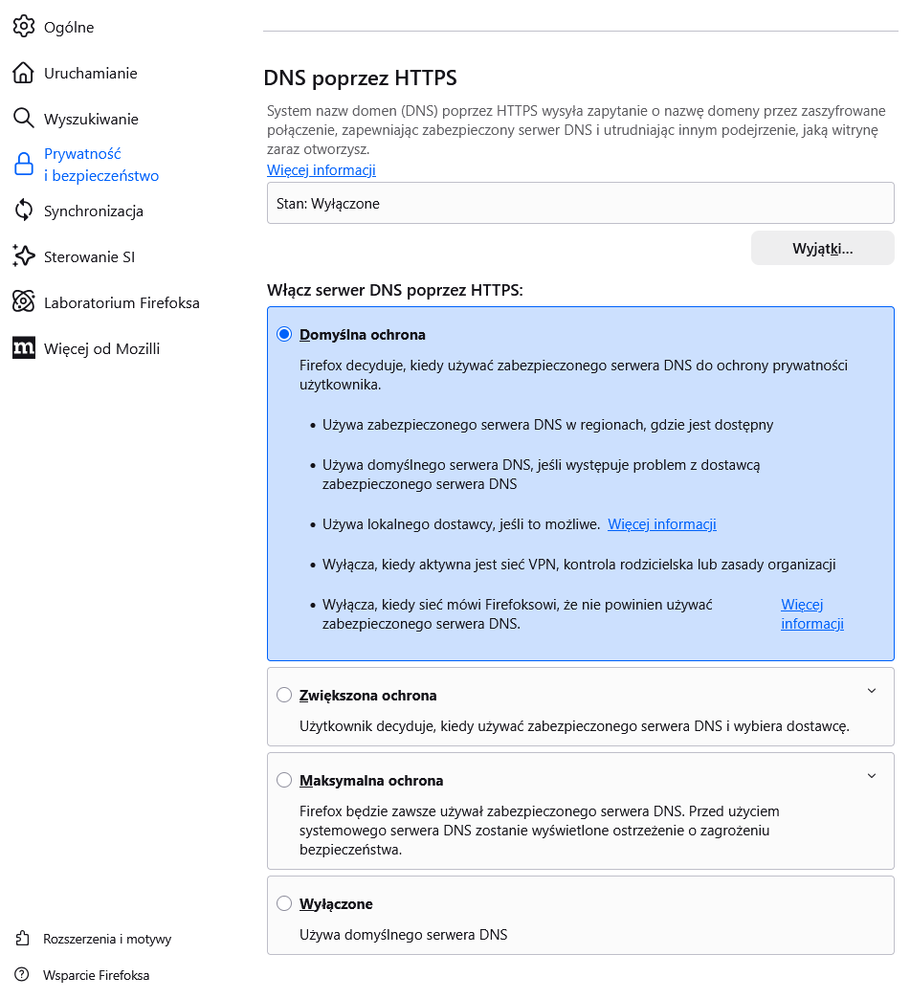Select the Maksymalna ochrona radio button
The height and width of the screenshot is (999, 910).
[284, 780]
